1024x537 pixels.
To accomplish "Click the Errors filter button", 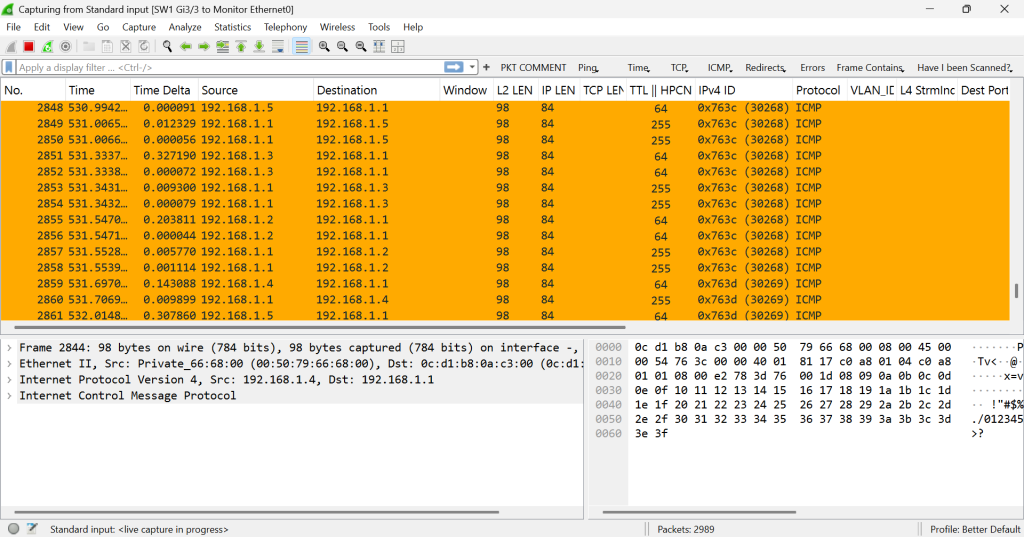I will point(812,68).
